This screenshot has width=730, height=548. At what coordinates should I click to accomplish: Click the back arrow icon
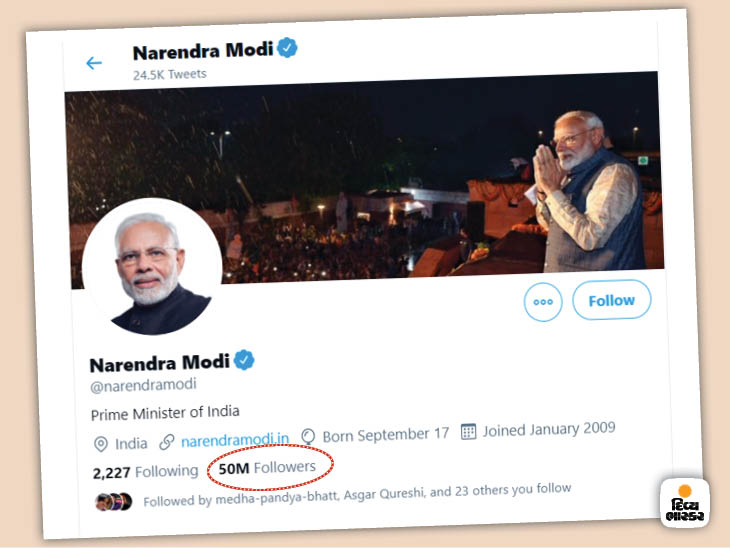(x=94, y=64)
